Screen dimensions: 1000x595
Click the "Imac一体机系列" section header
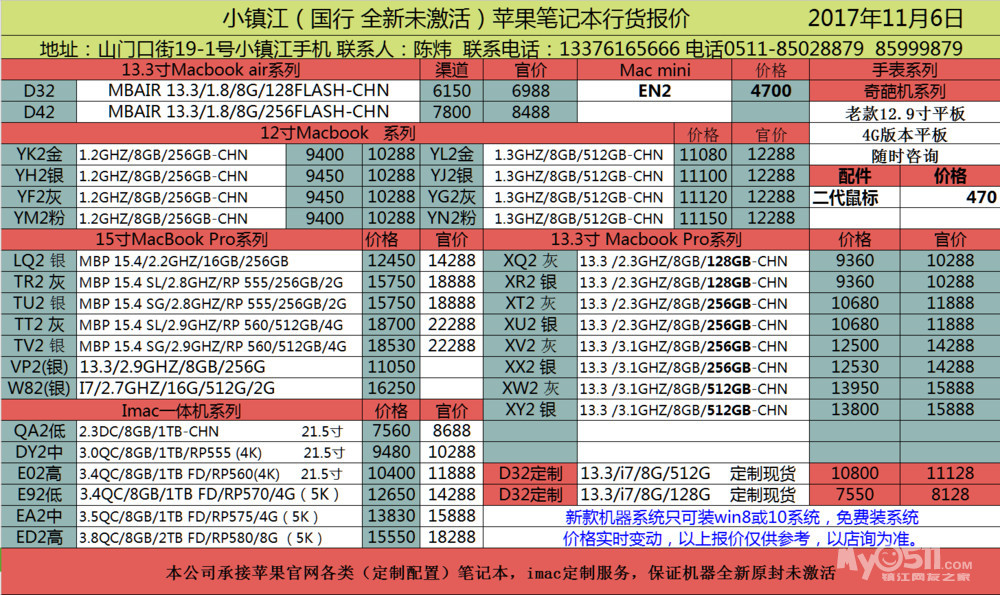182,410
